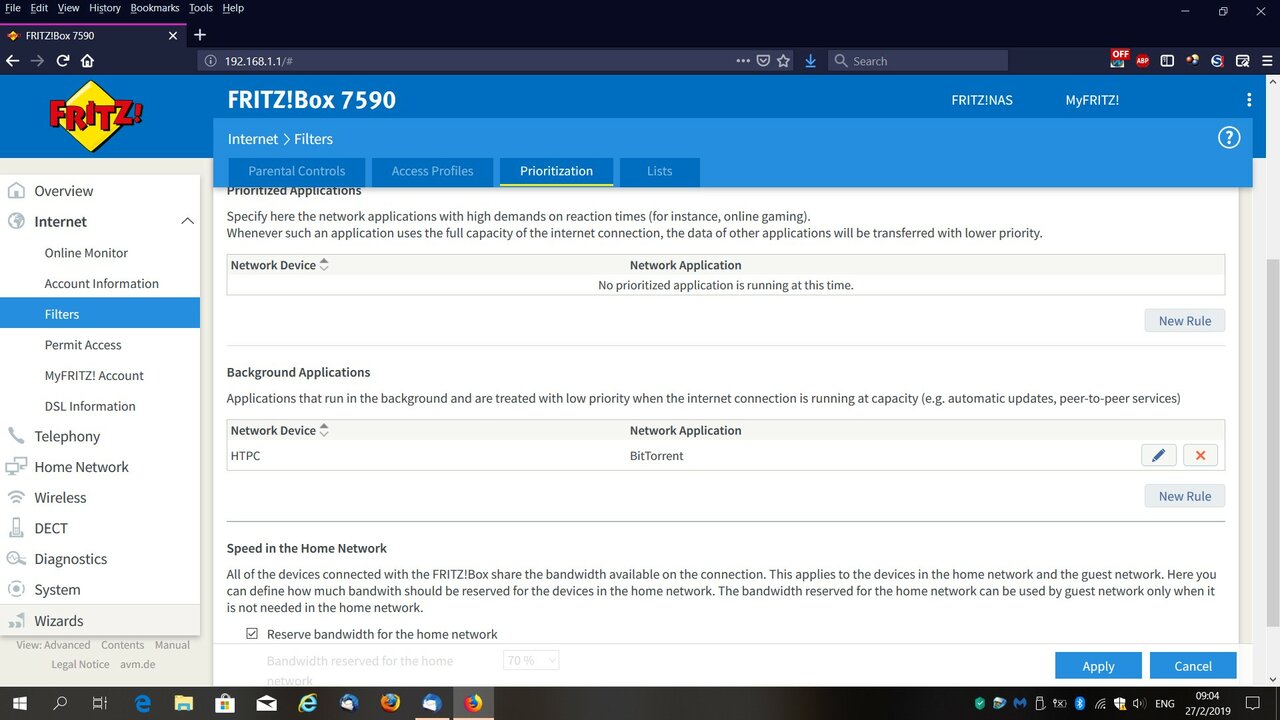Viewport: 1280px width, 720px height.
Task: Click New Rule under Background Applications
Action: 1185,496
